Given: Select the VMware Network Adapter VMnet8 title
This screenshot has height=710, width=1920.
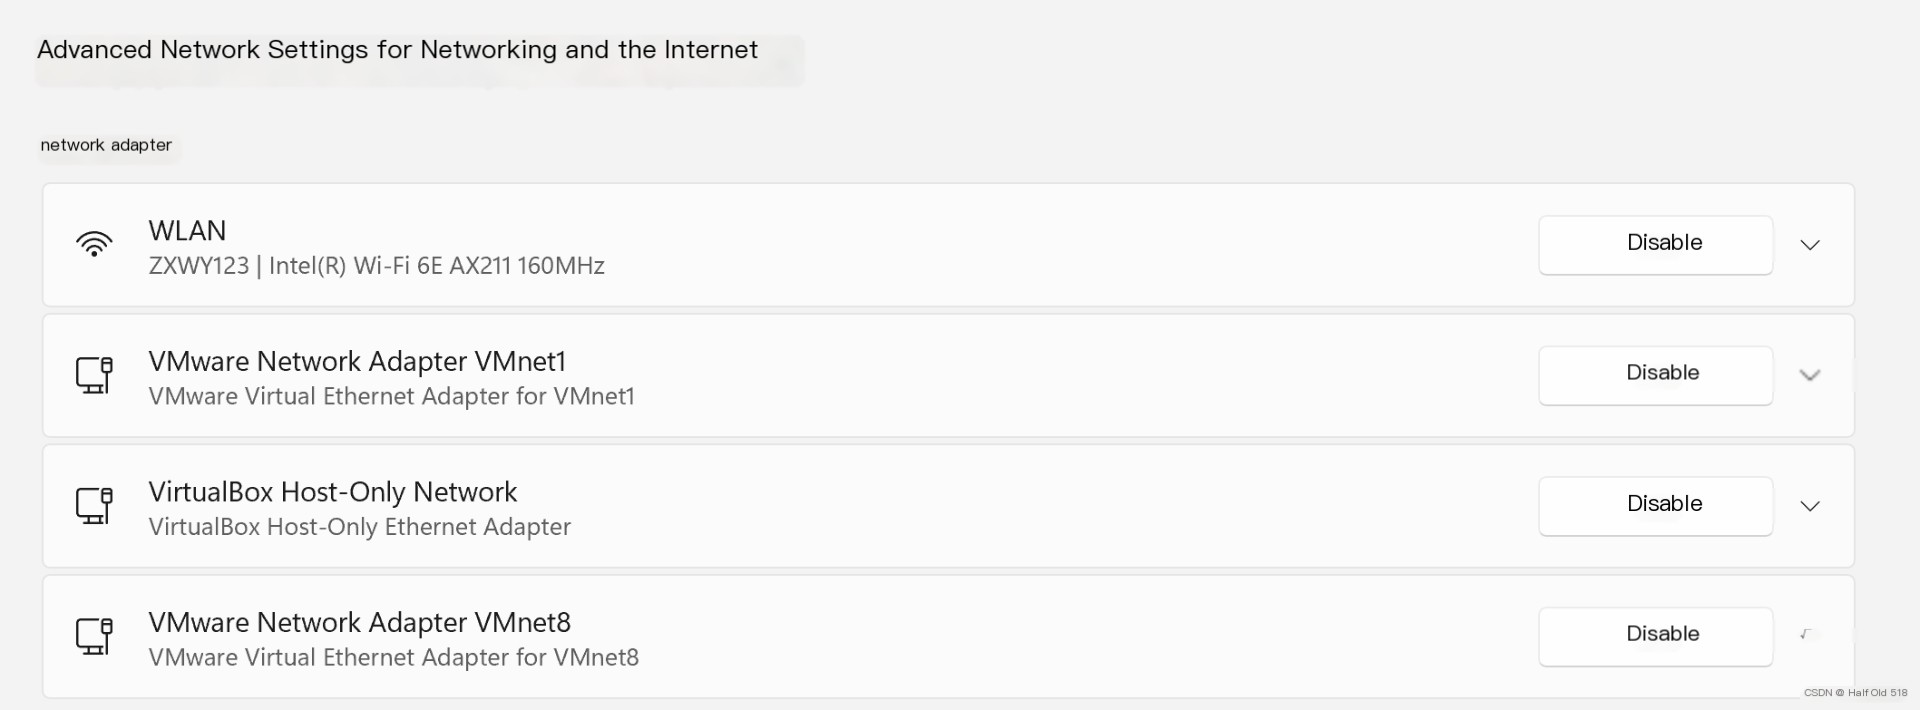Looking at the screenshot, I should [359, 622].
